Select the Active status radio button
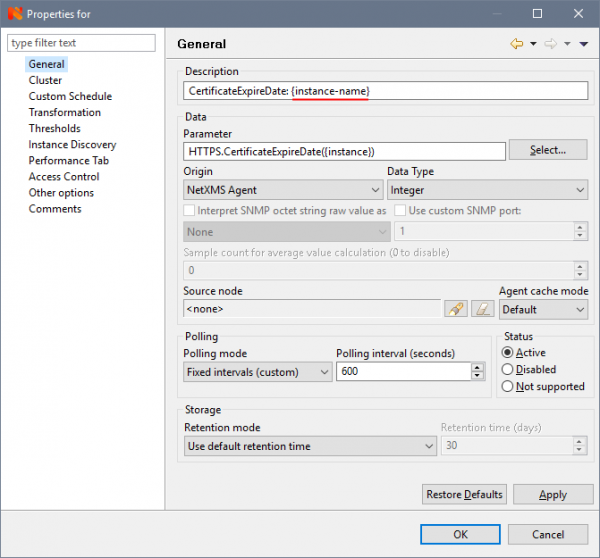The width and height of the screenshot is (600, 558). (508, 353)
